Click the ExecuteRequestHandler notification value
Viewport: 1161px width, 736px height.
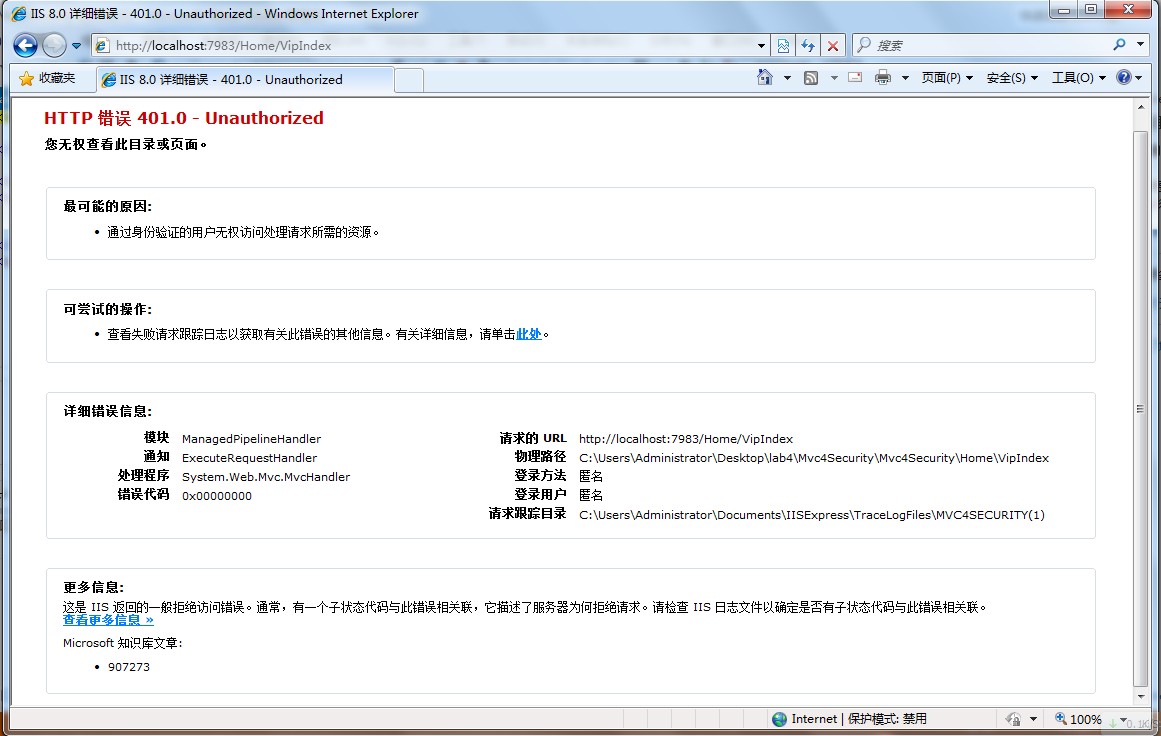tap(249, 458)
